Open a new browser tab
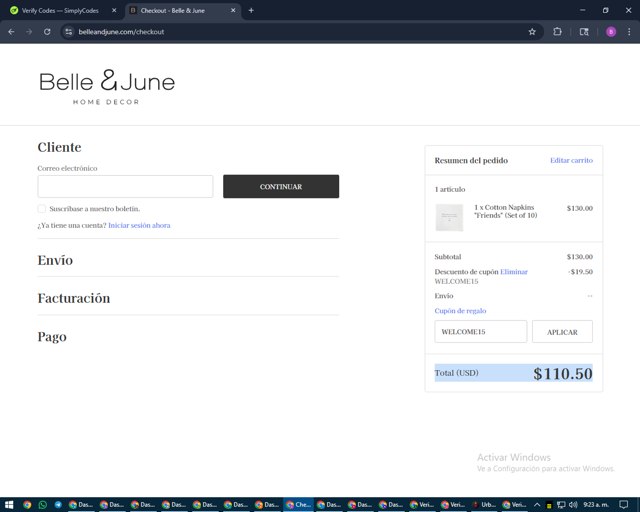The width and height of the screenshot is (640, 512). click(251, 10)
